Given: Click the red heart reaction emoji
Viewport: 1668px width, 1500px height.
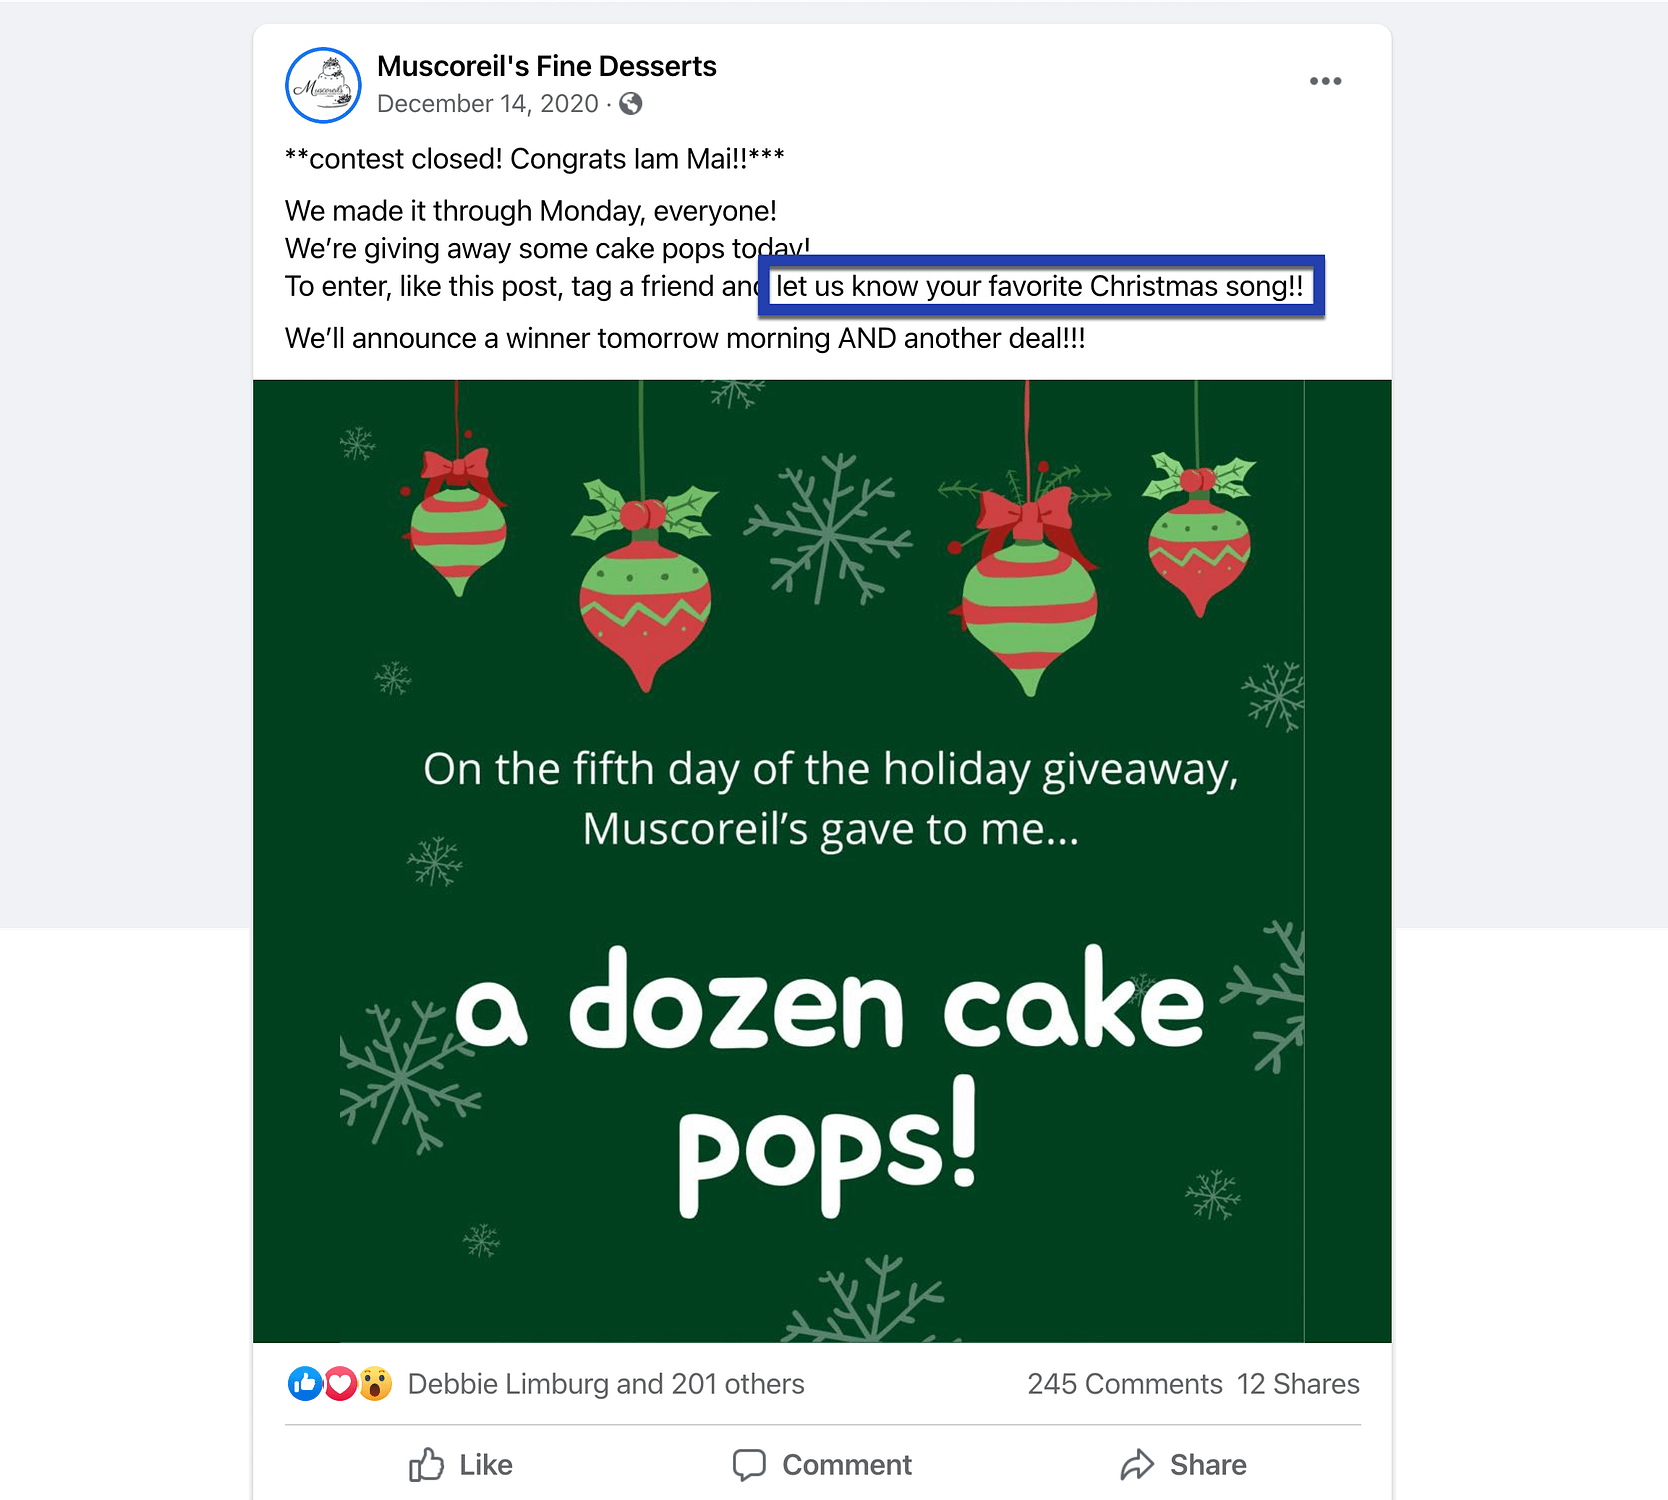Looking at the screenshot, I should 340,1384.
